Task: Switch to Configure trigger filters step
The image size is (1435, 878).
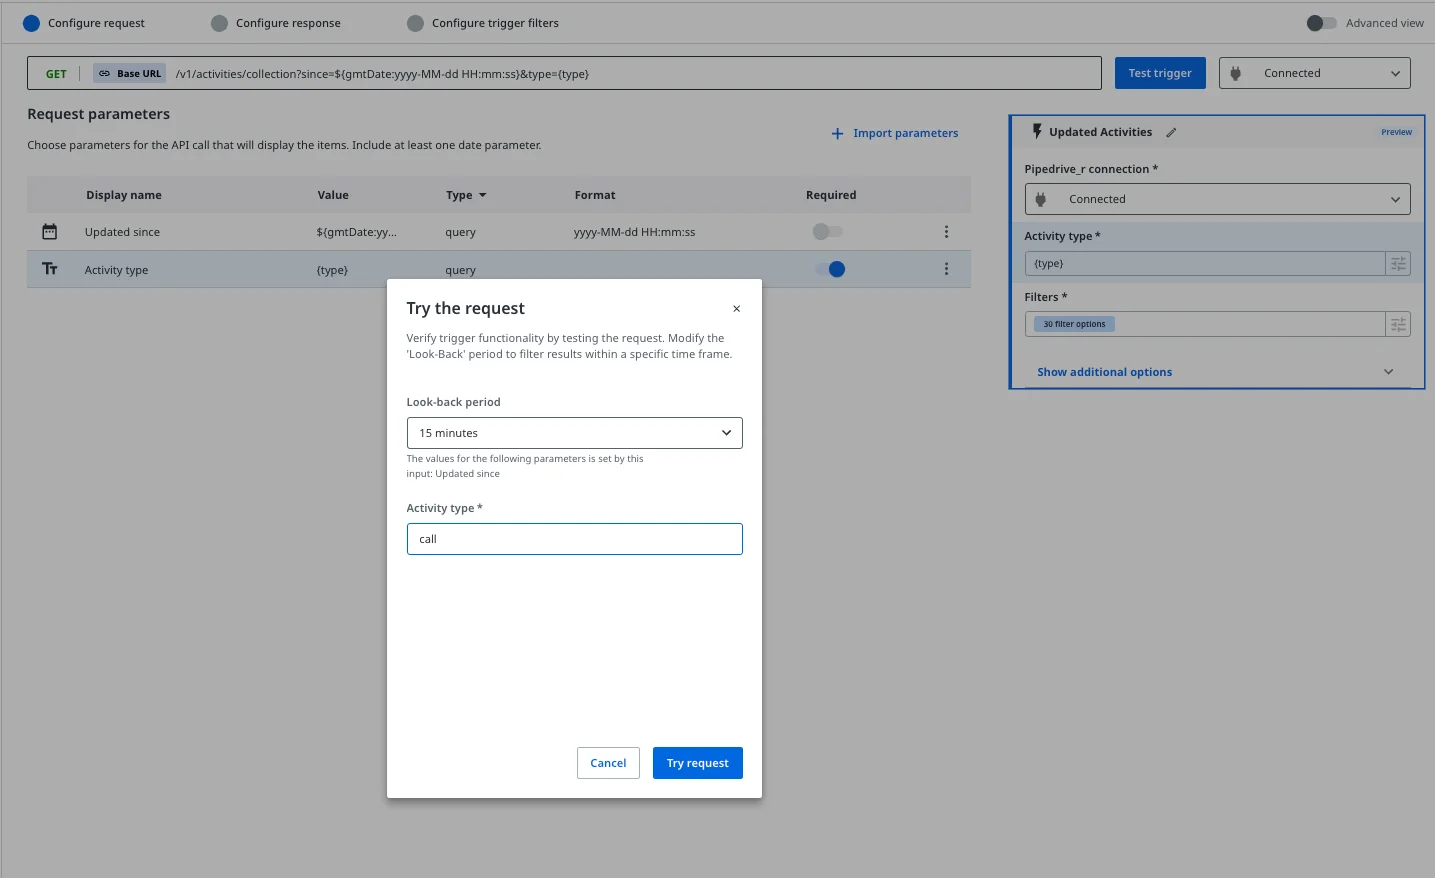Action: [494, 23]
